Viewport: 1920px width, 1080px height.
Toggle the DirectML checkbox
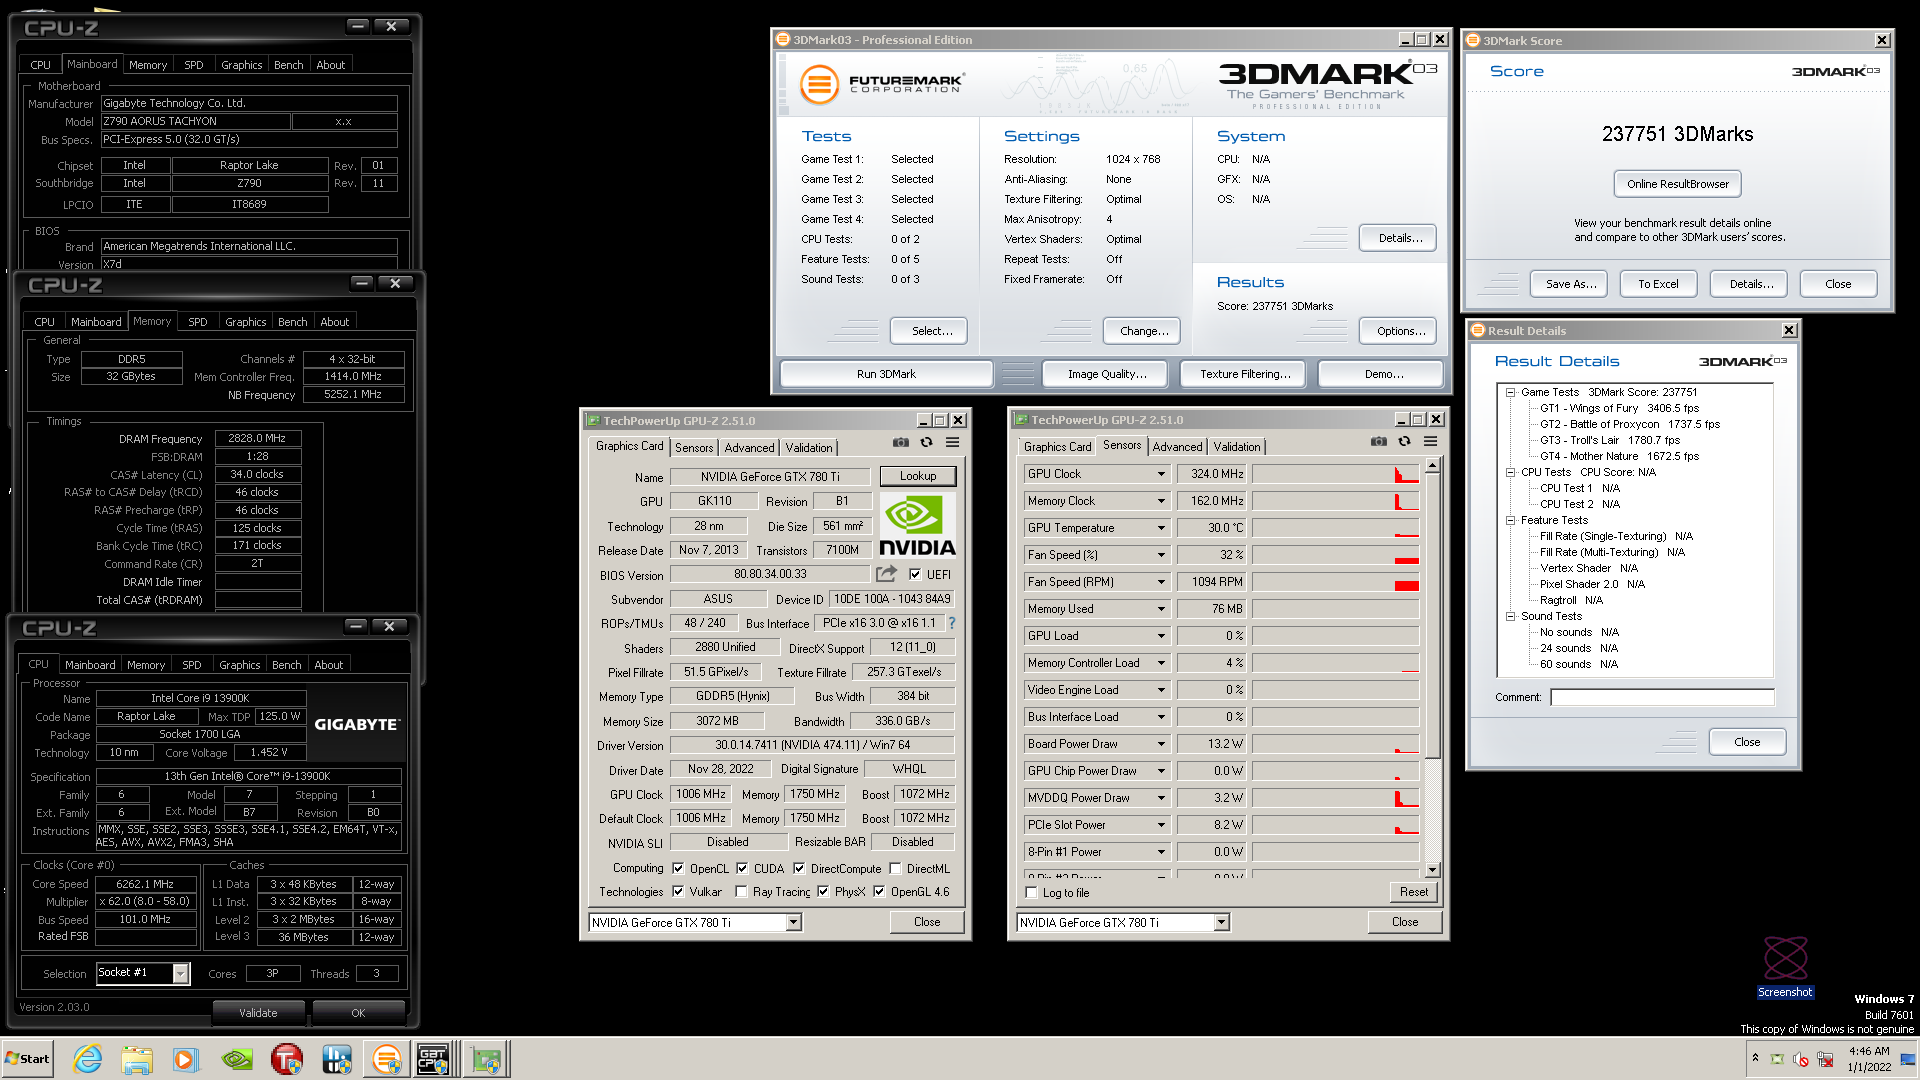tap(895, 868)
